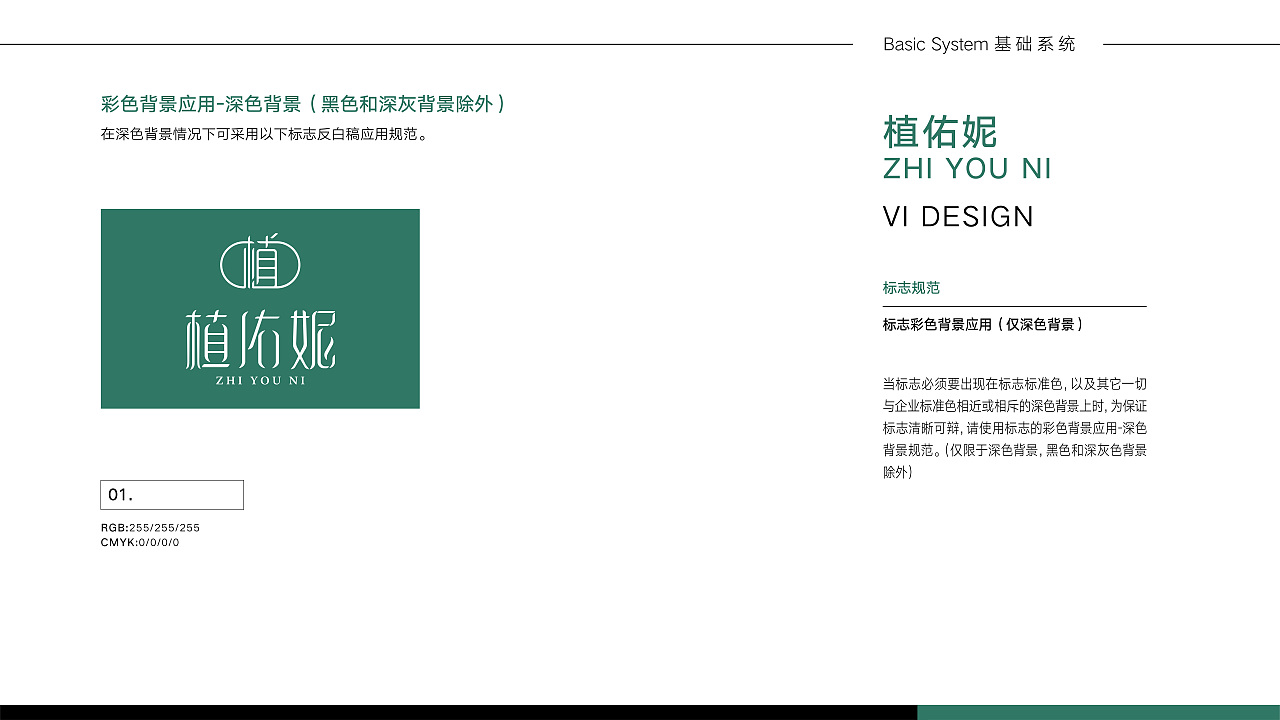Click the green heading '彩色背景应用-深色背景'
1280x720 pixels.
[x=201, y=104]
